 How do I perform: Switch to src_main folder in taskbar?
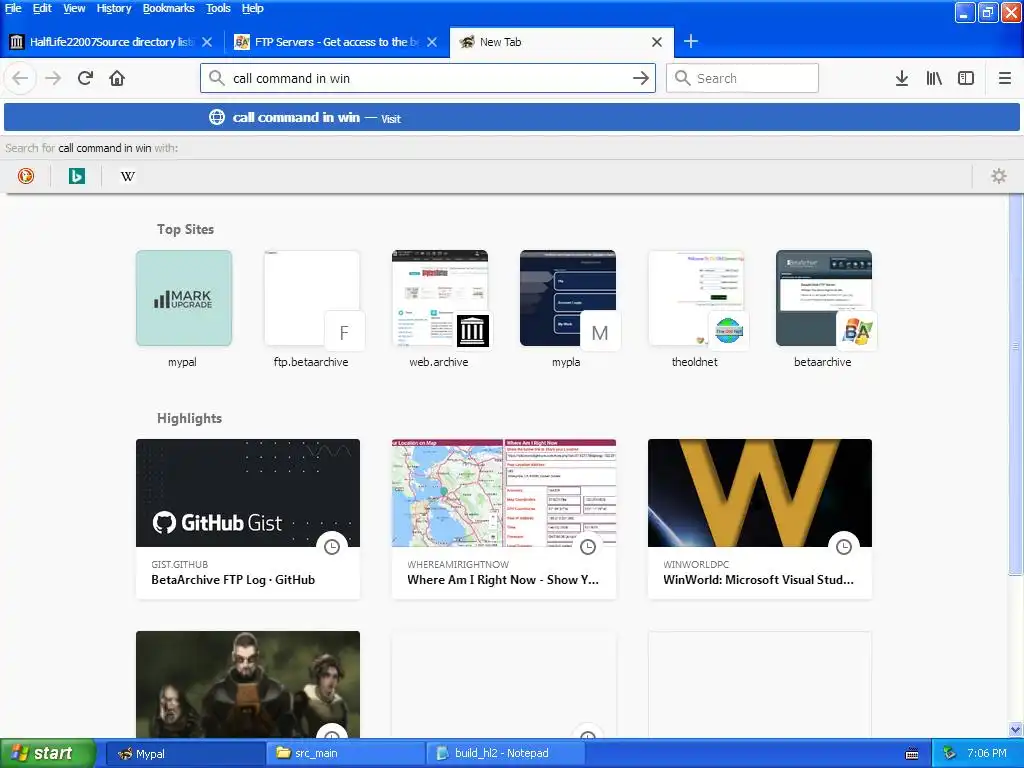pyautogui.click(x=345, y=754)
